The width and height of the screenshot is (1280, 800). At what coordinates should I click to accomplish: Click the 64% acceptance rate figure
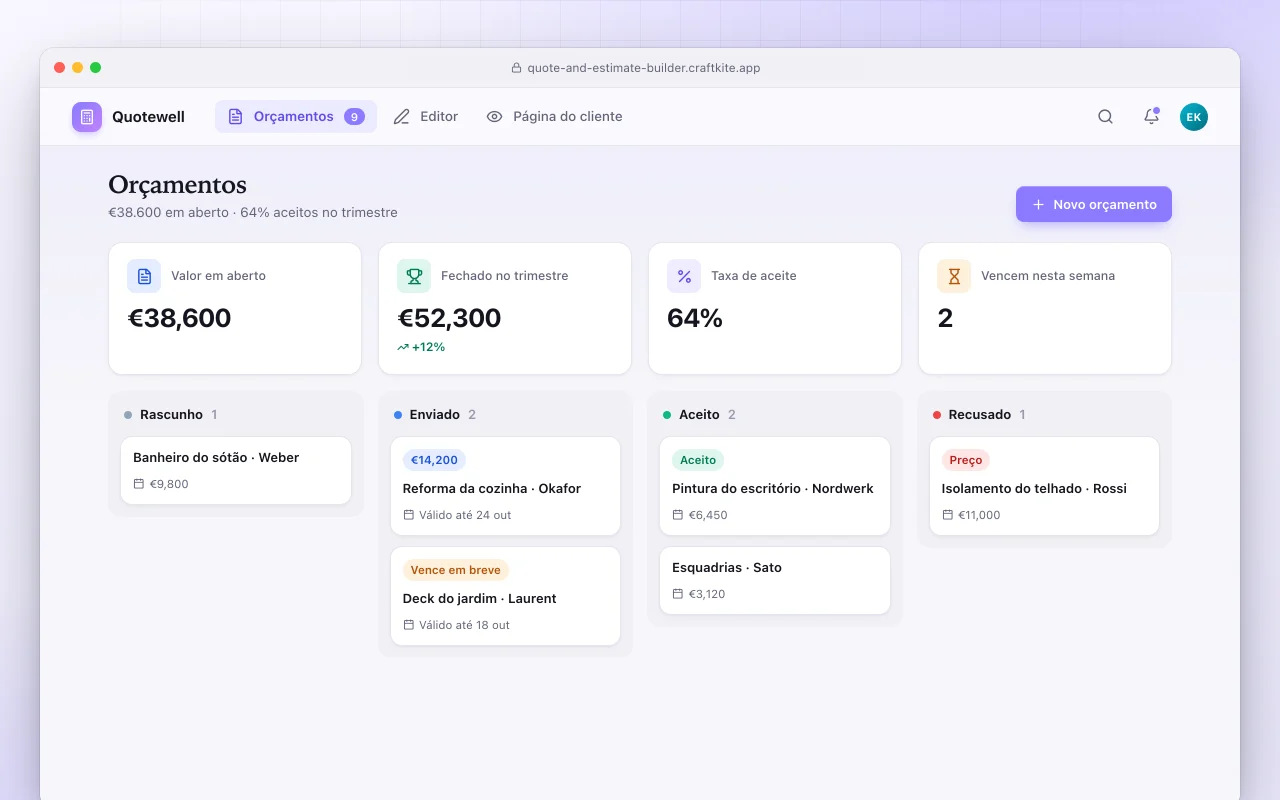pyautogui.click(x=695, y=318)
